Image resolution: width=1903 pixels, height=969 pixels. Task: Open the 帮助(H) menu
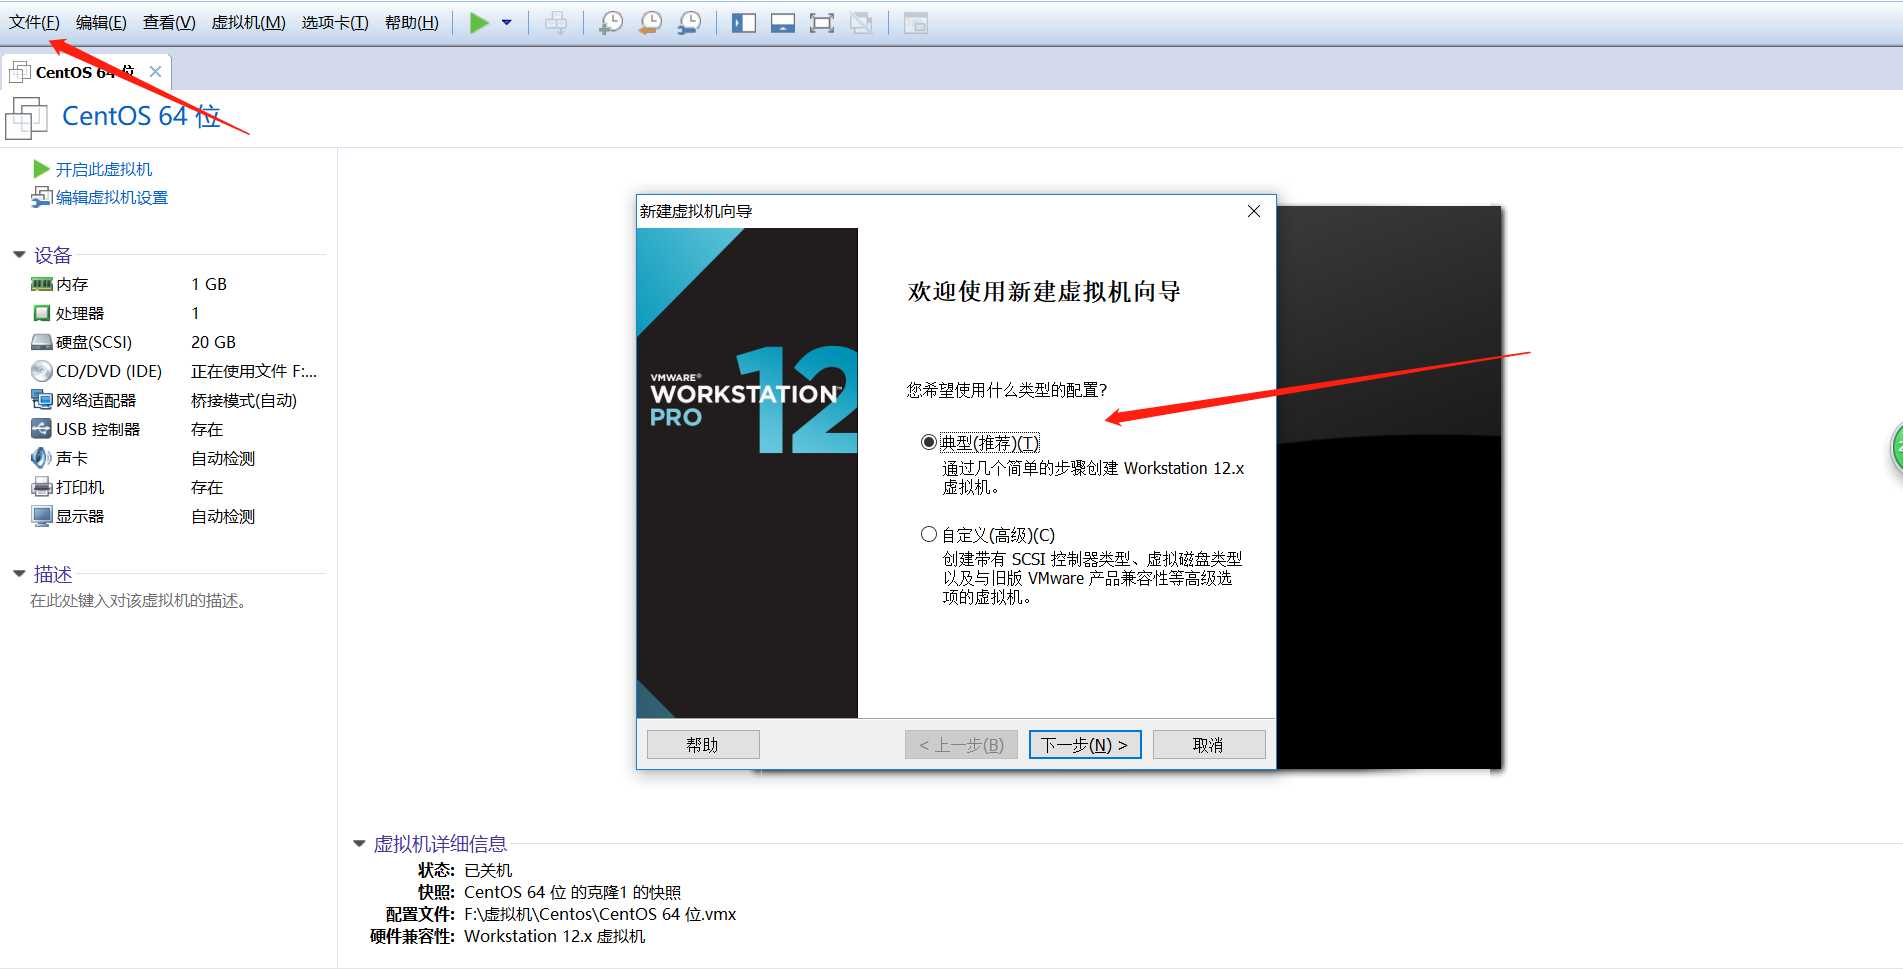point(411,22)
